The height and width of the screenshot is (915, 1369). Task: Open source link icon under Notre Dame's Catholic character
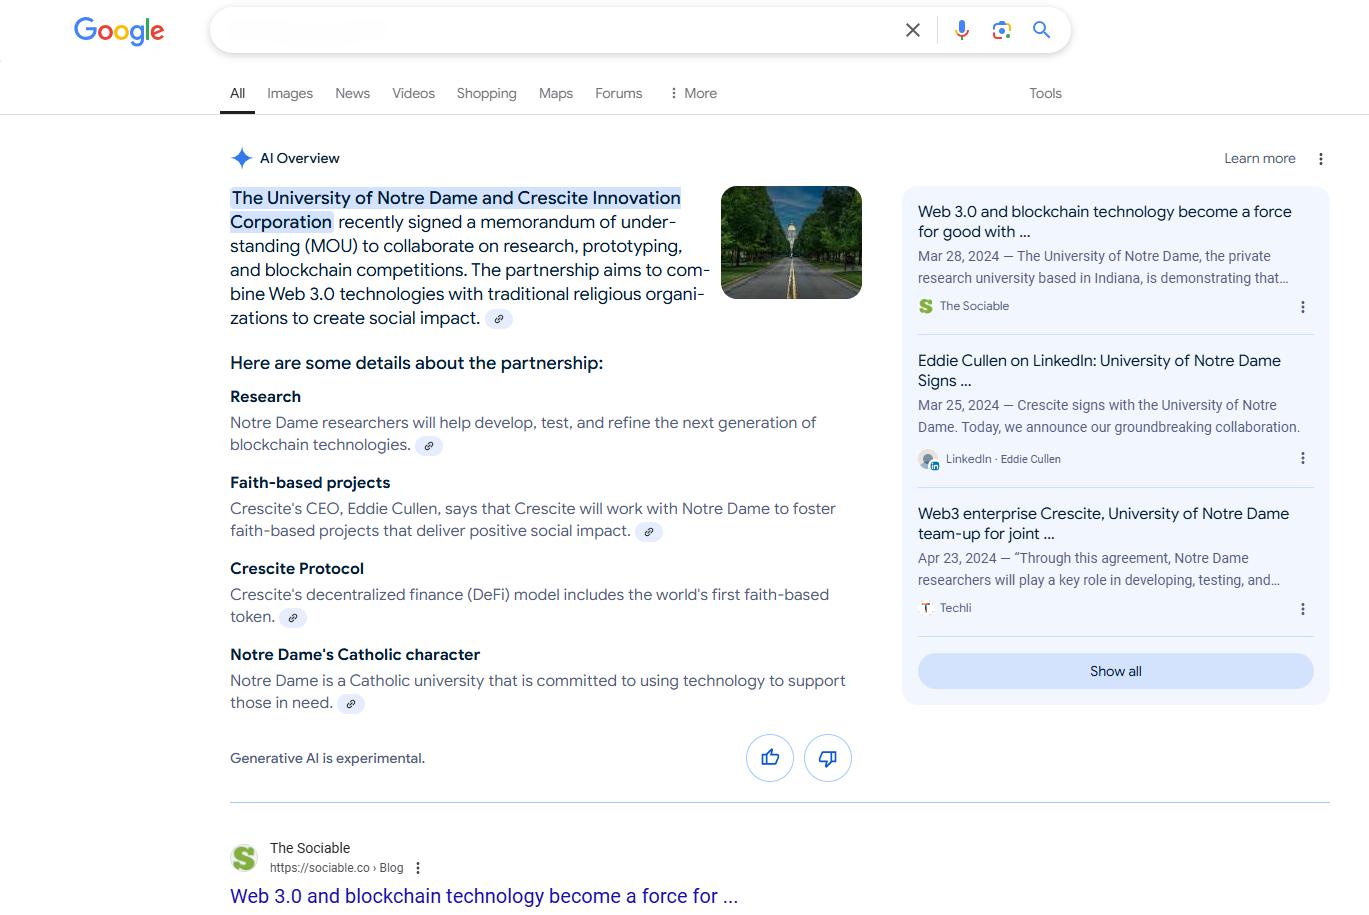(x=351, y=704)
